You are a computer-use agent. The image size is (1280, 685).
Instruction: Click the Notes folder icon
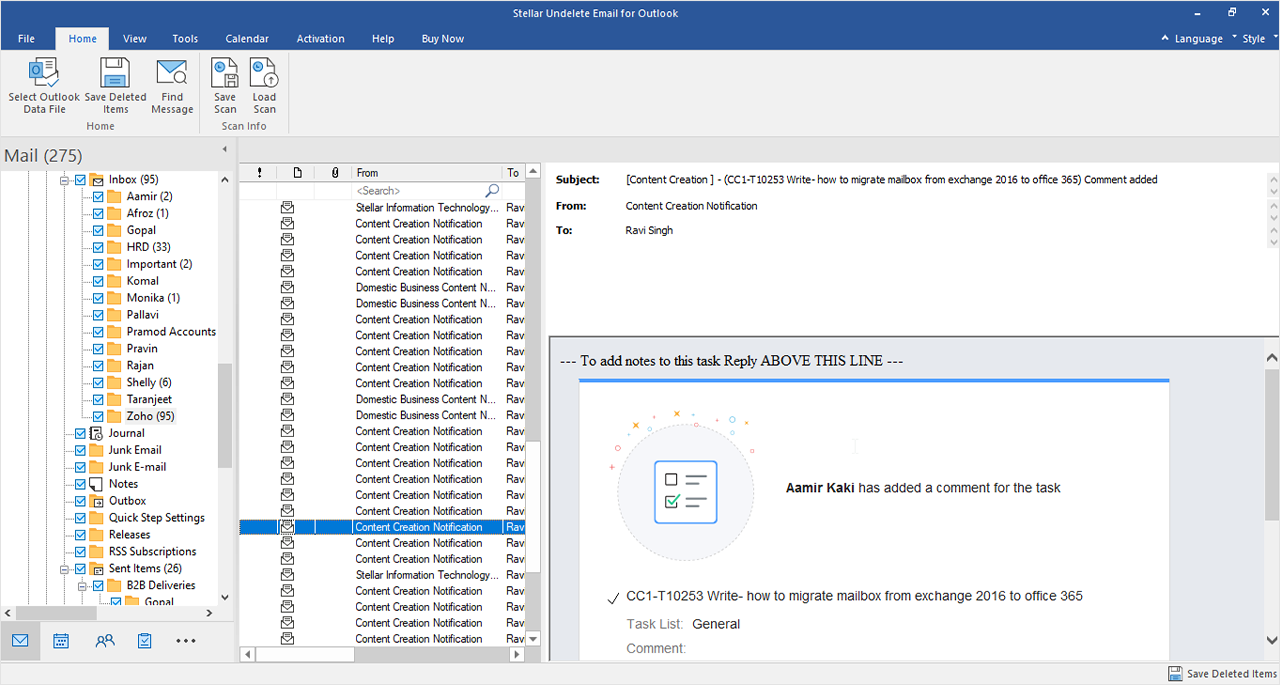coord(97,484)
